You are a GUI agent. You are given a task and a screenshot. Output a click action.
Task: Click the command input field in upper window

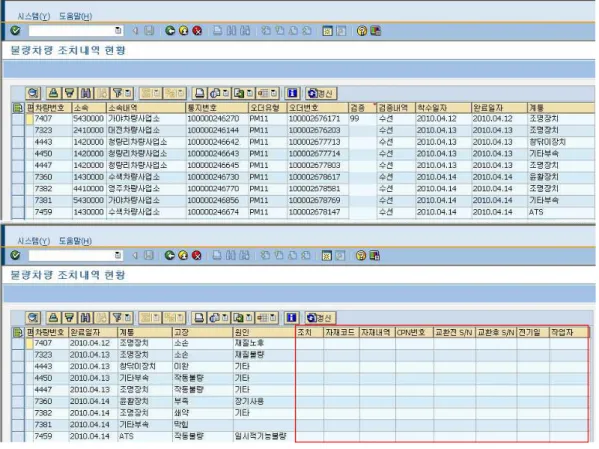tap(72, 31)
